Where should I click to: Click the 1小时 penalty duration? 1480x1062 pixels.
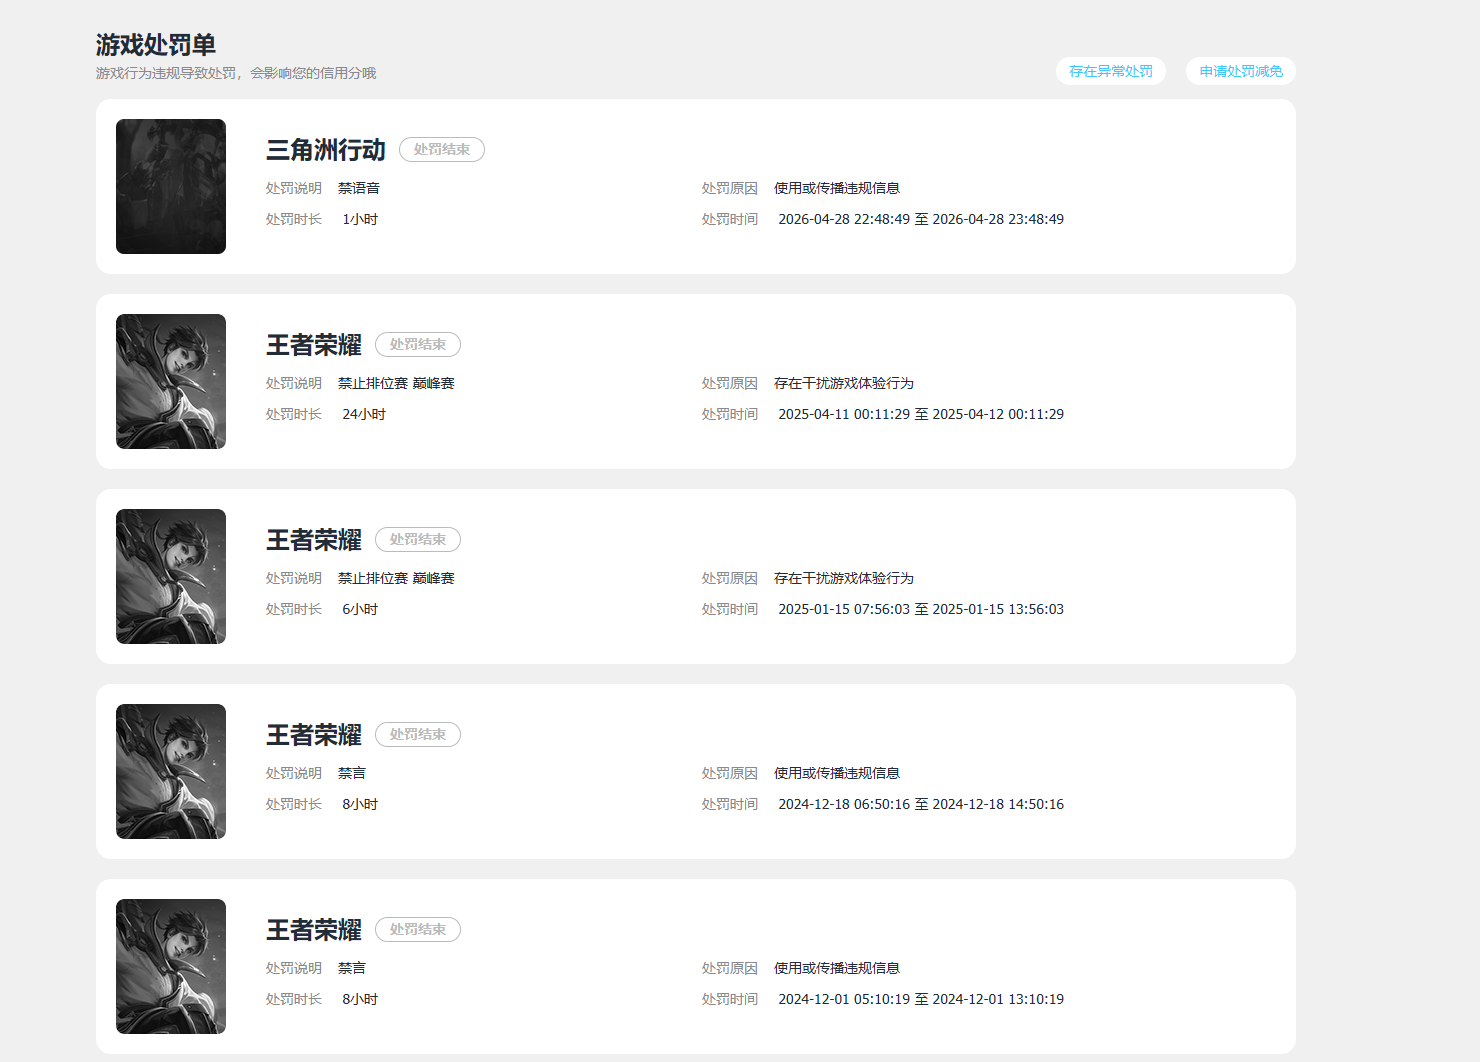pos(360,219)
